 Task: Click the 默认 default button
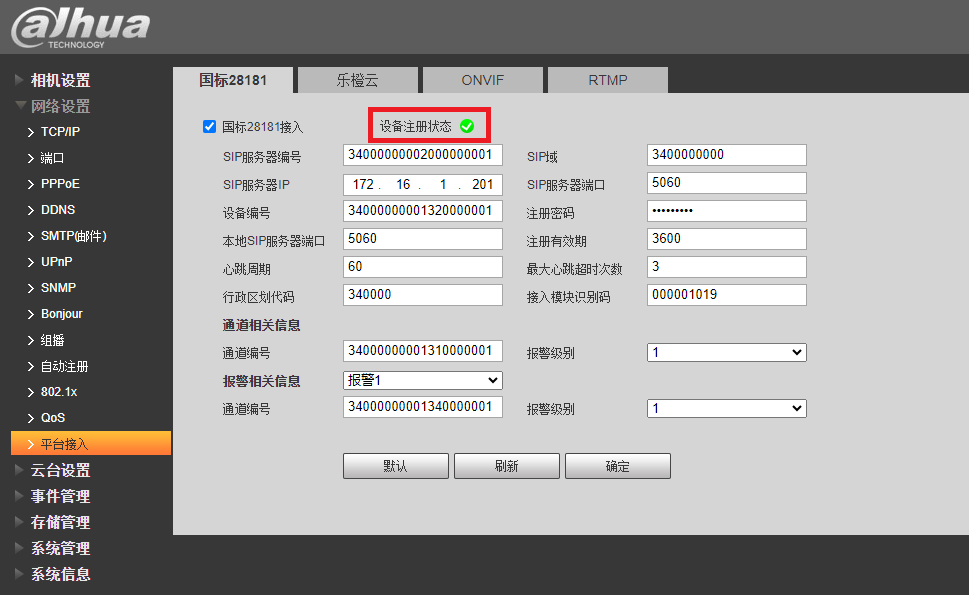click(395, 466)
